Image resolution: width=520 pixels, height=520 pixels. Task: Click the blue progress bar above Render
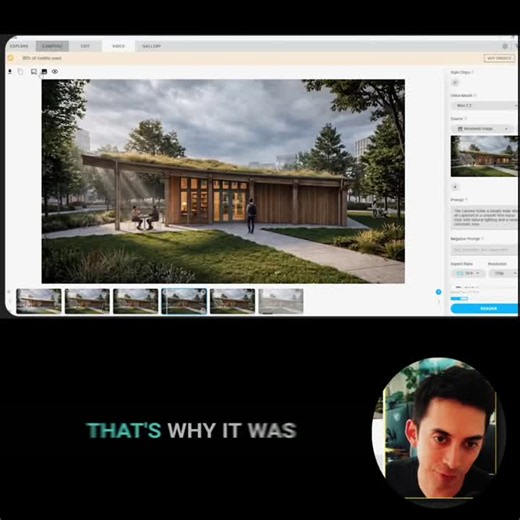459,299
